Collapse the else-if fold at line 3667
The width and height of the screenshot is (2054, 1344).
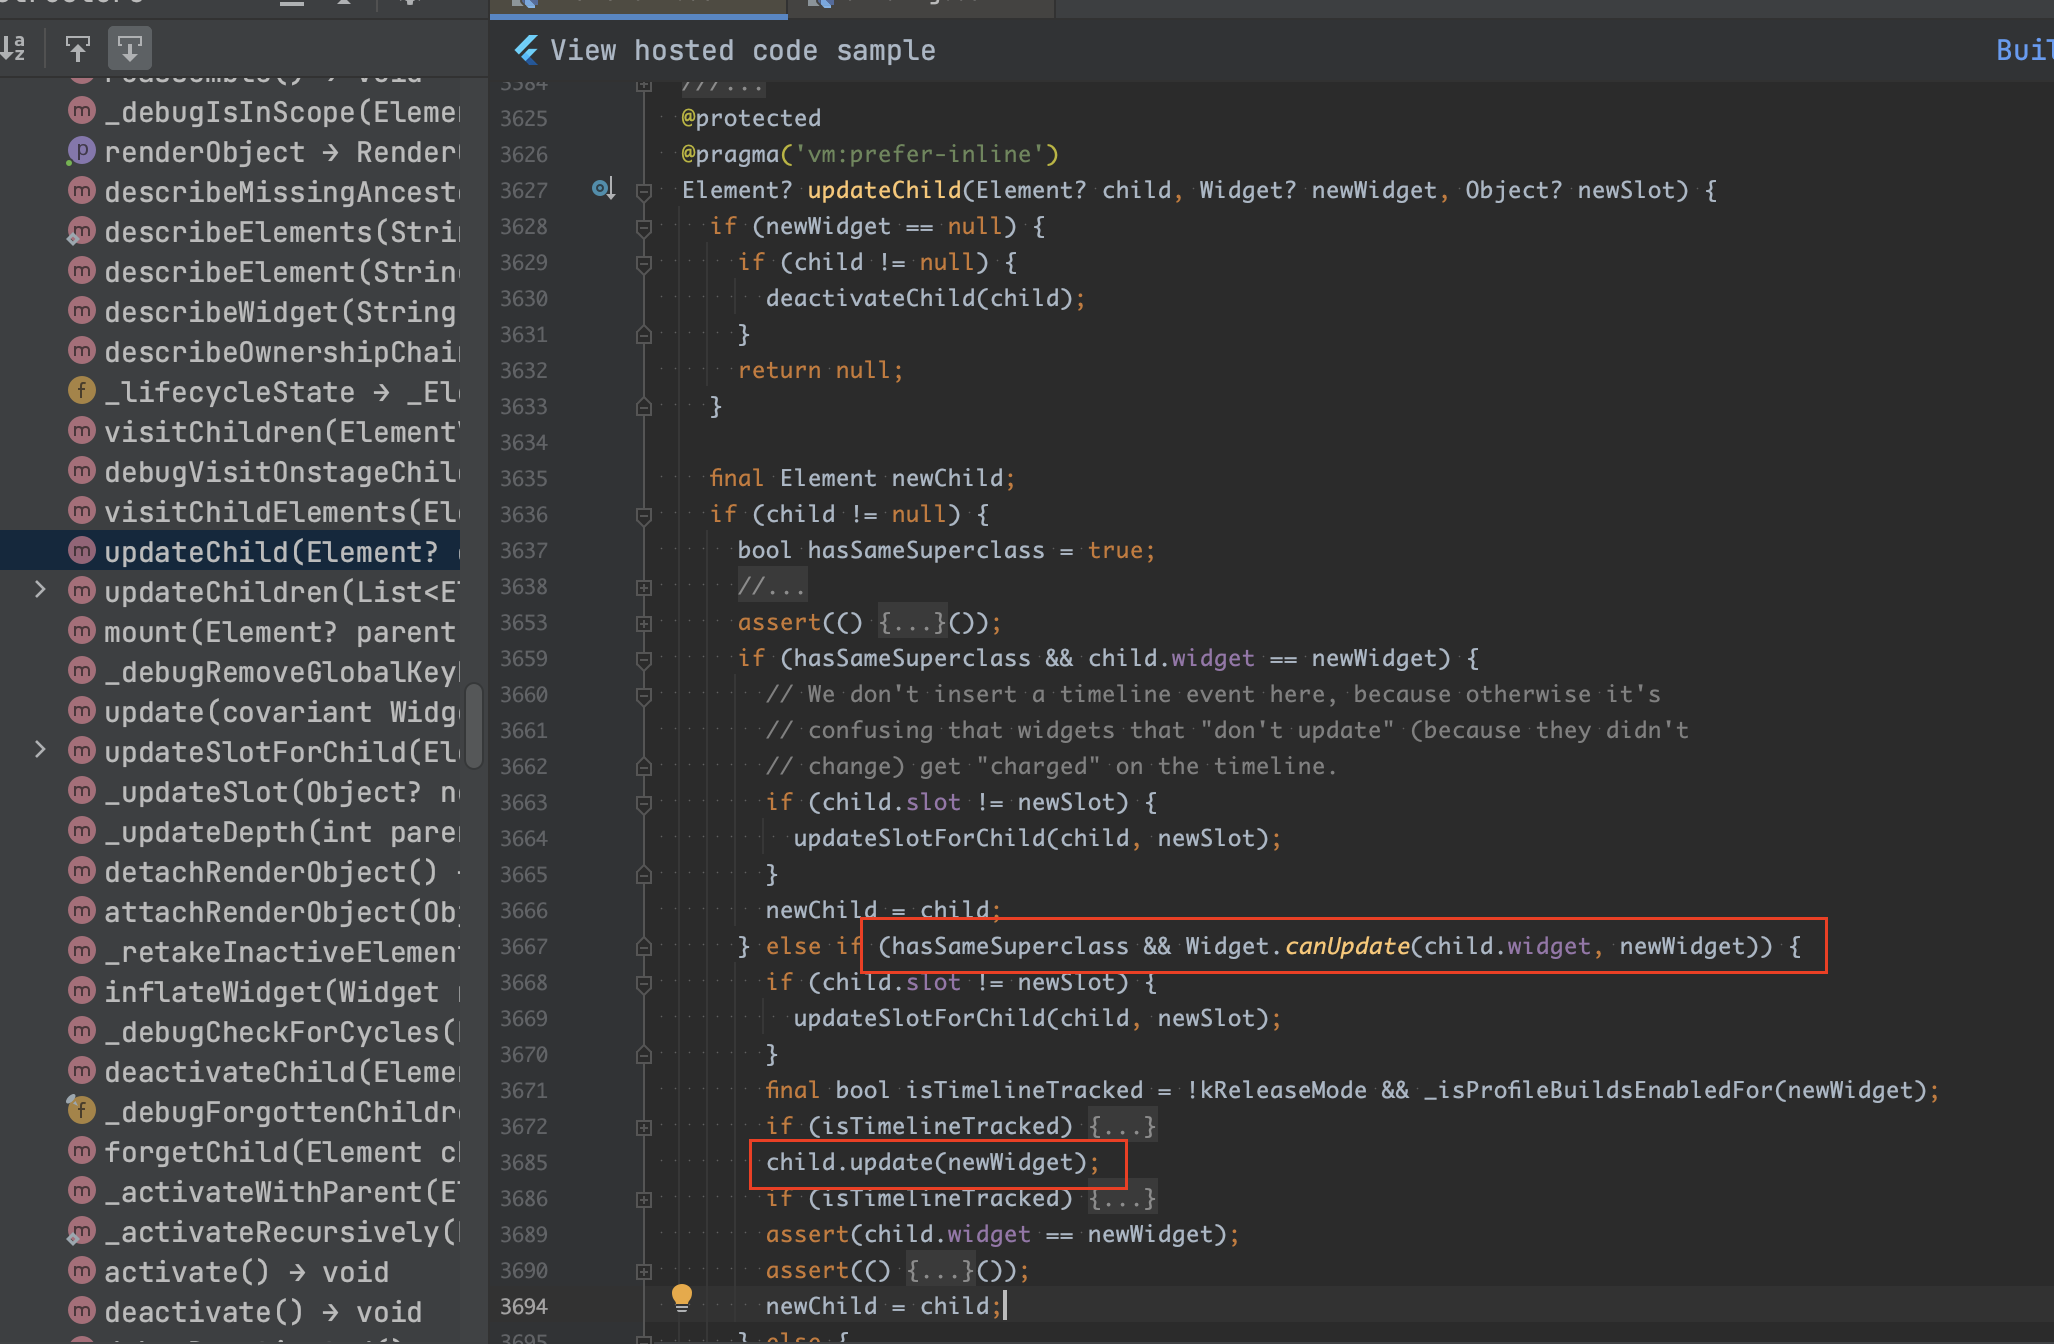(x=644, y=946)
